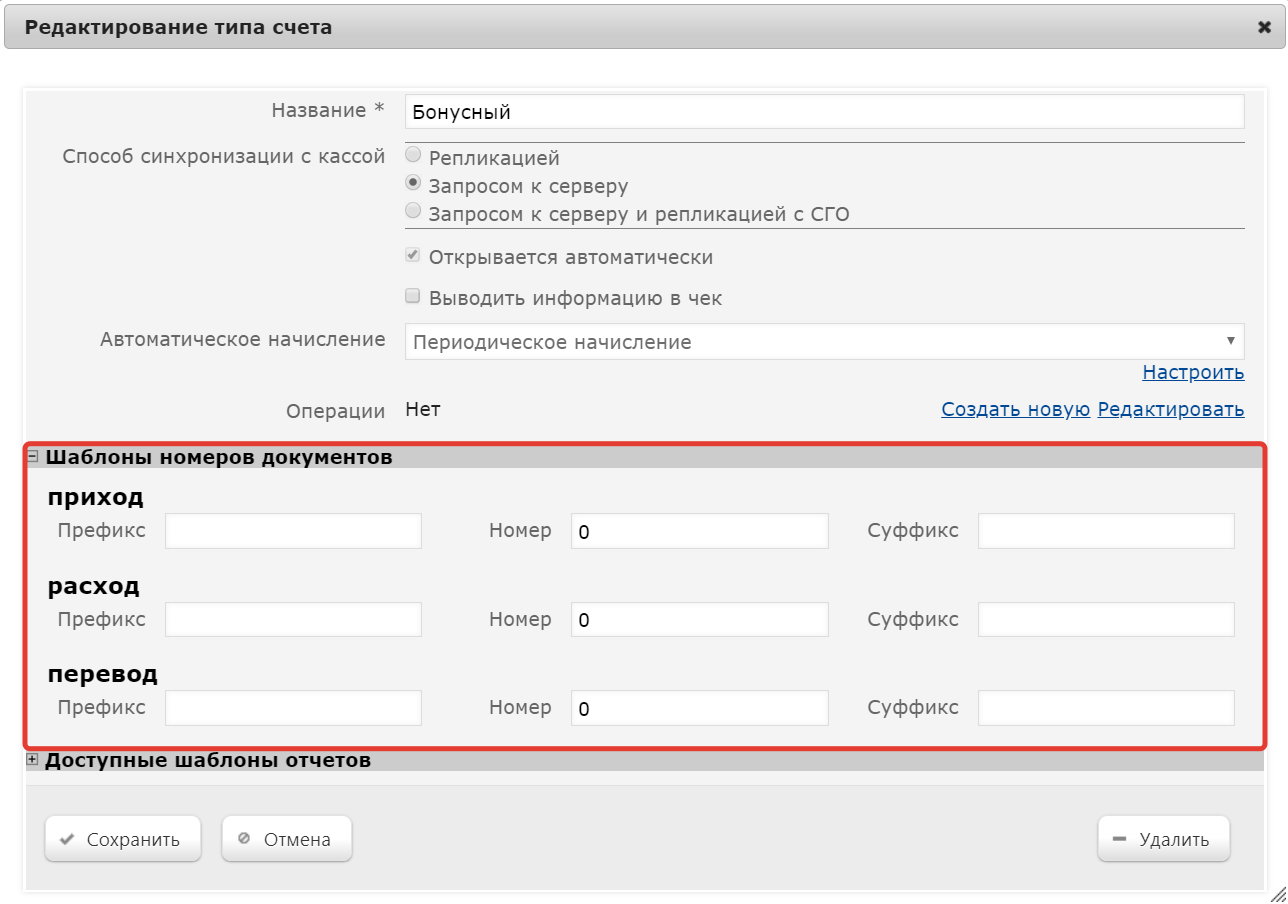
Task: Select the Запросом к серверу radio option
Action: coord(413,184)
